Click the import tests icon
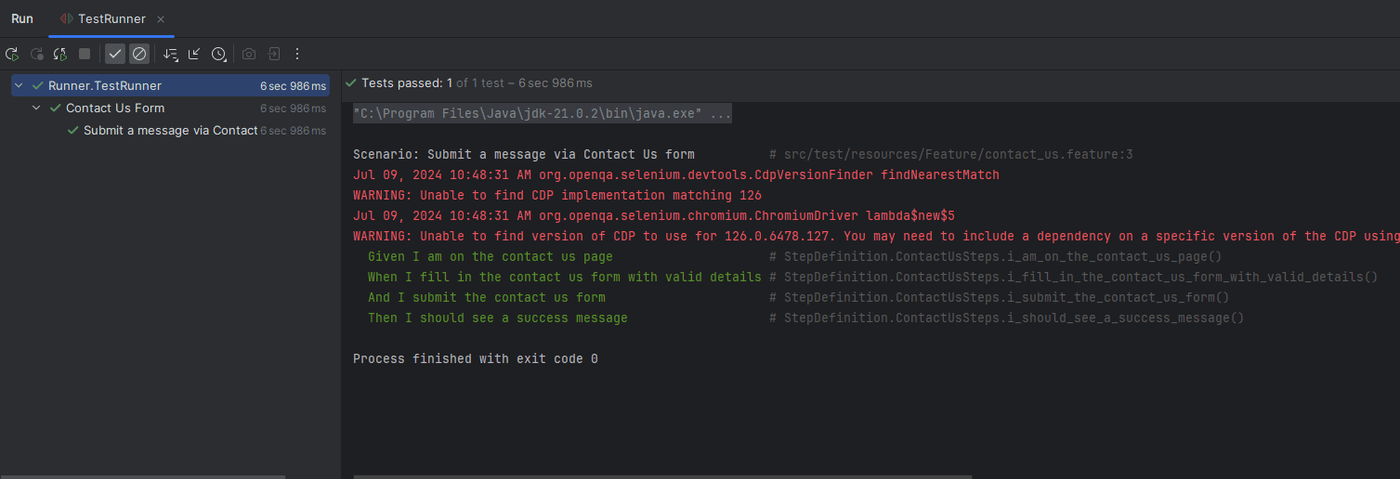This screenshot has height=479, width=1400. click(273, 54)
